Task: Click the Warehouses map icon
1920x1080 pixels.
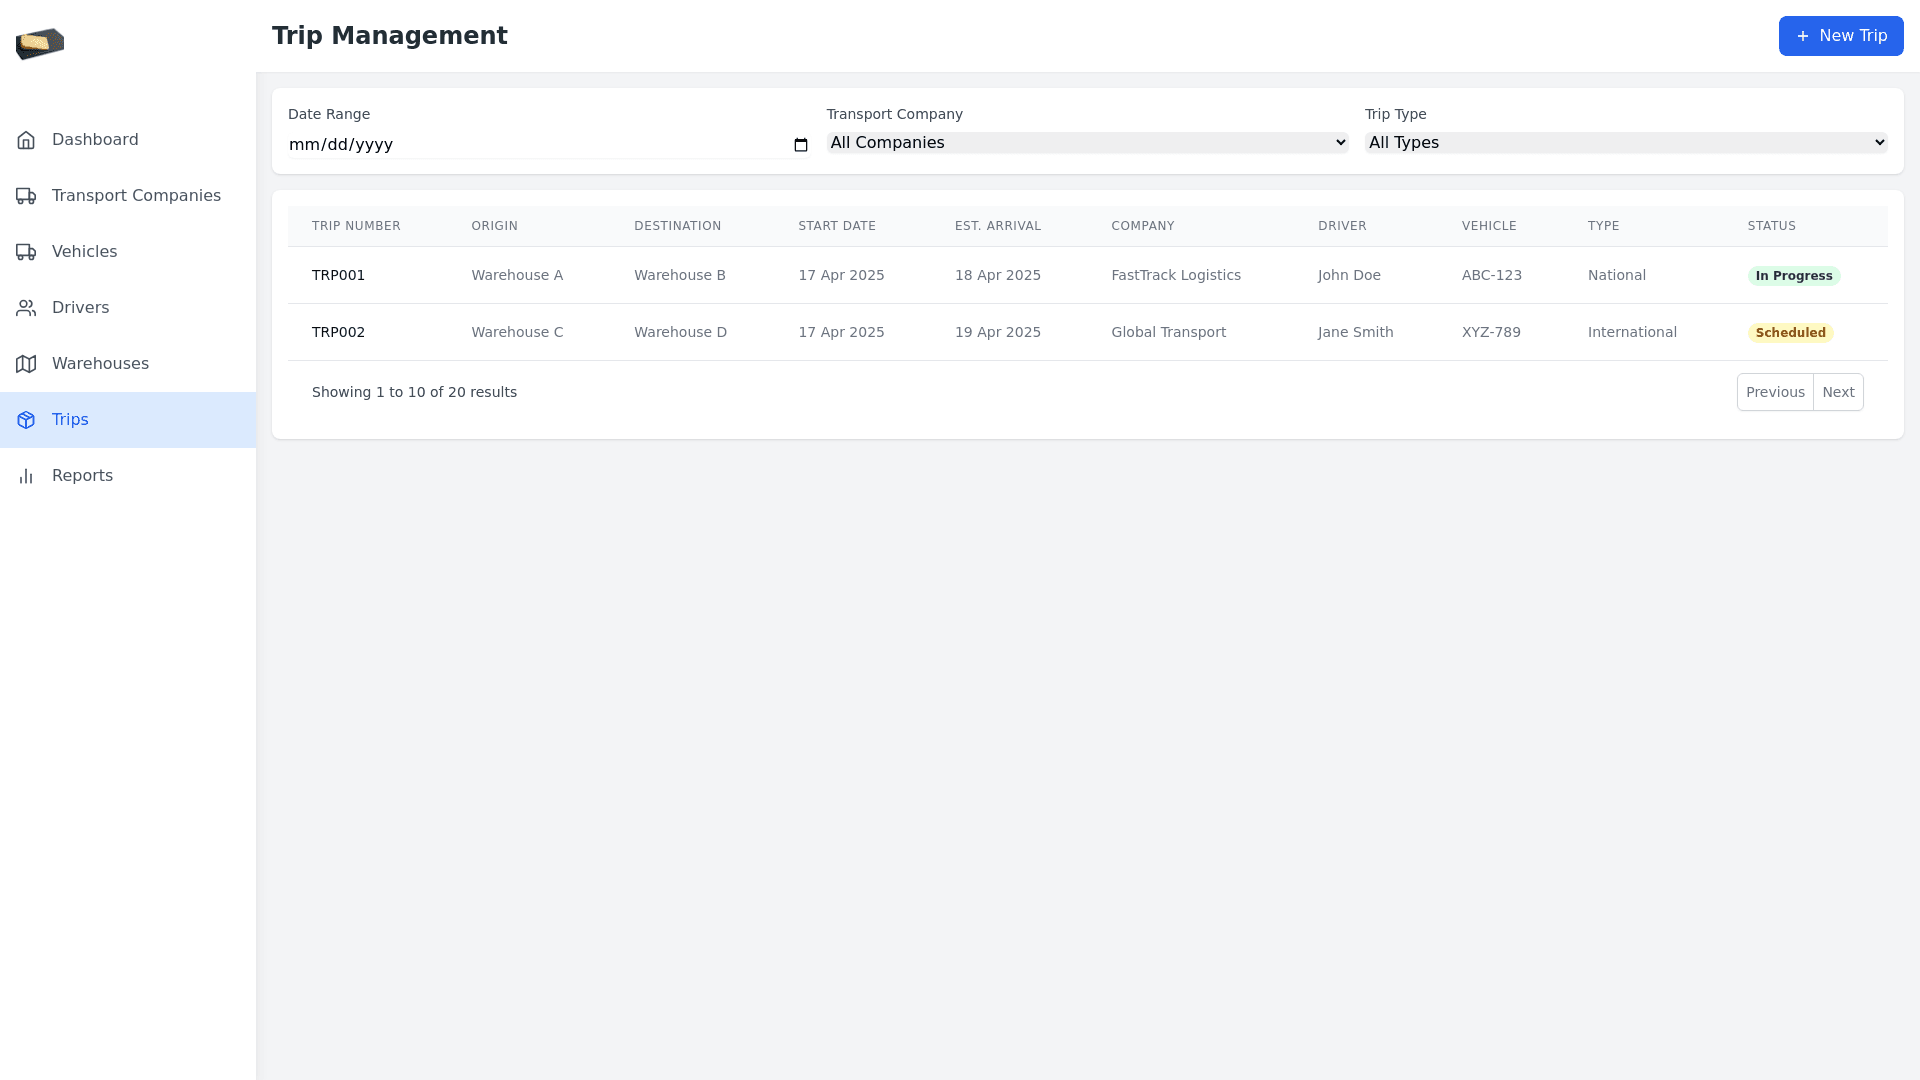Action: [26, 364]
